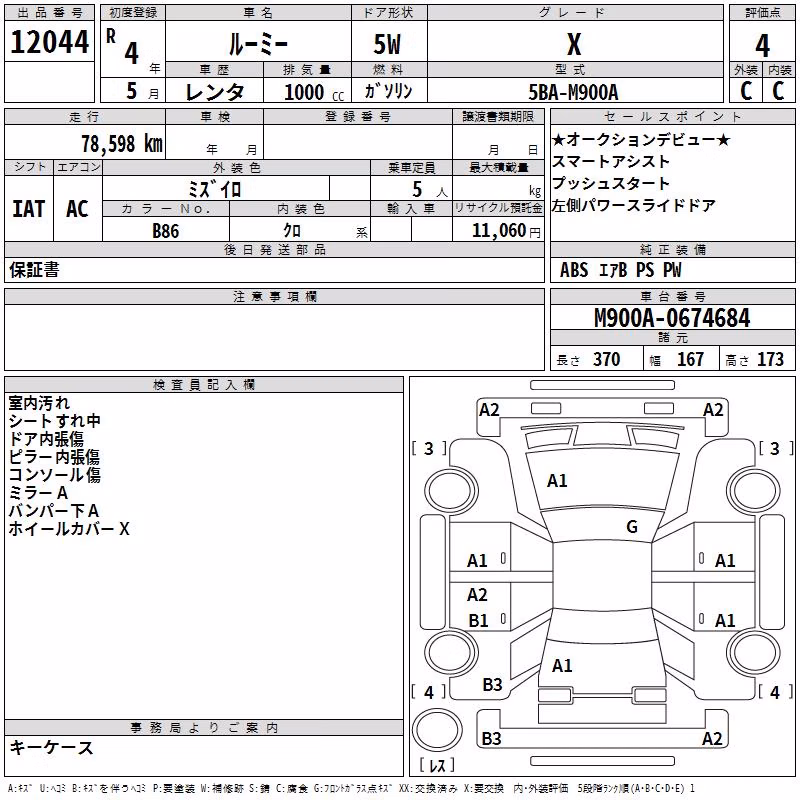Click the mileage 78,598 km

(x=122, y=144)
